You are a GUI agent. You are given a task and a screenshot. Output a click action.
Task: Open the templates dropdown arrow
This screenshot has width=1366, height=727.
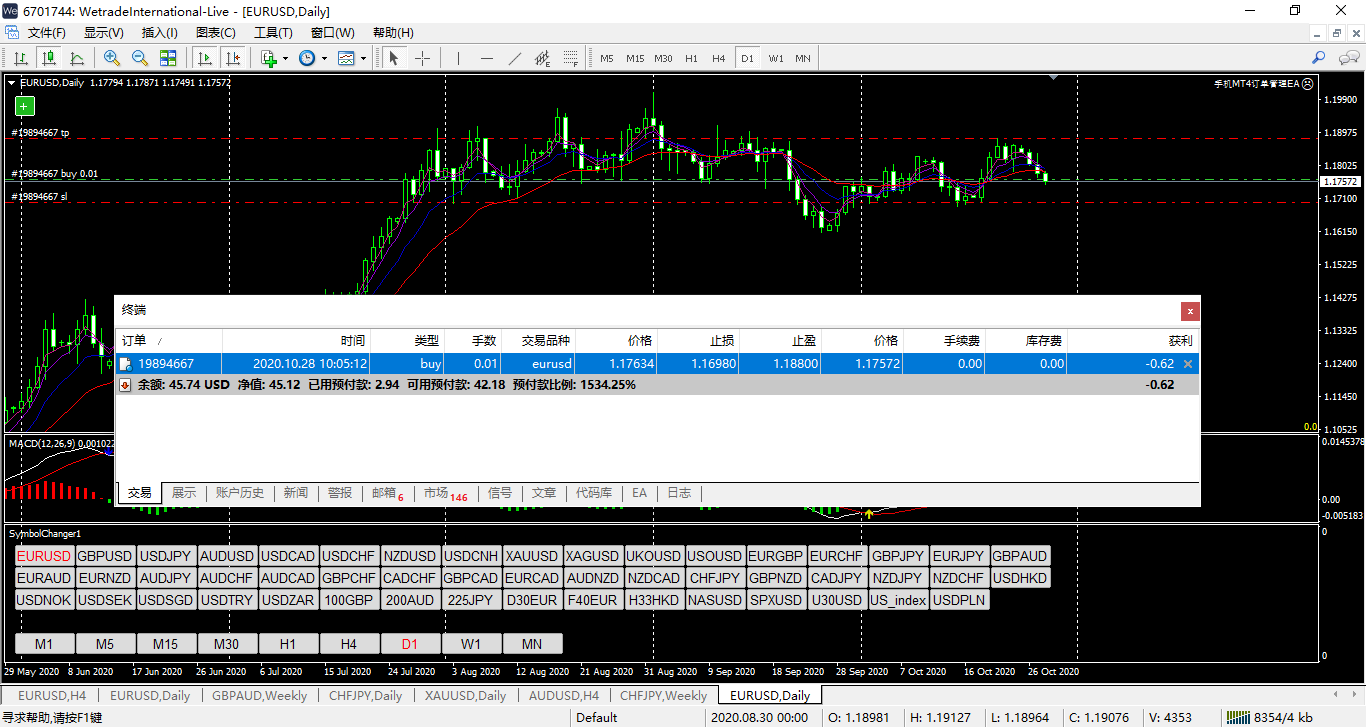pos(364,58)
